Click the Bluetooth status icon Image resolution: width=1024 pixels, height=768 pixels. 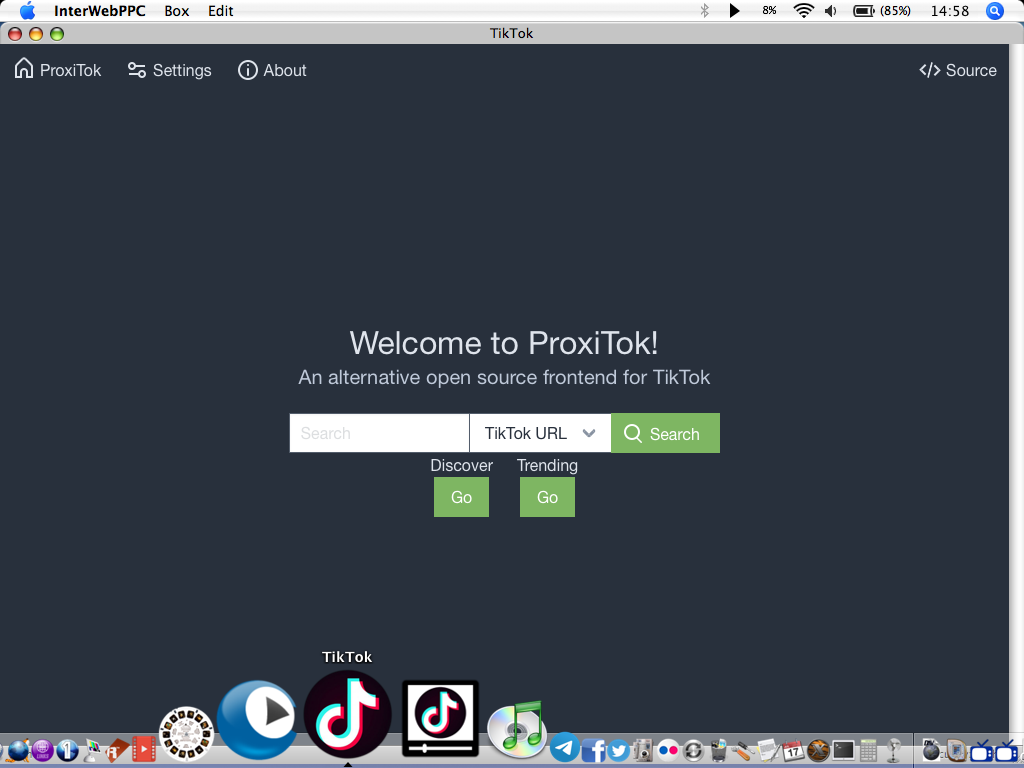pos(705,10)
